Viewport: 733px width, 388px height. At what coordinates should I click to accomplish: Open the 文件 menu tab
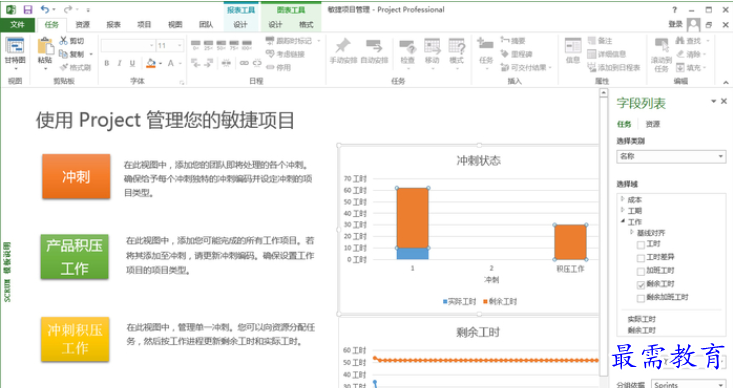[x=17, y=24]
